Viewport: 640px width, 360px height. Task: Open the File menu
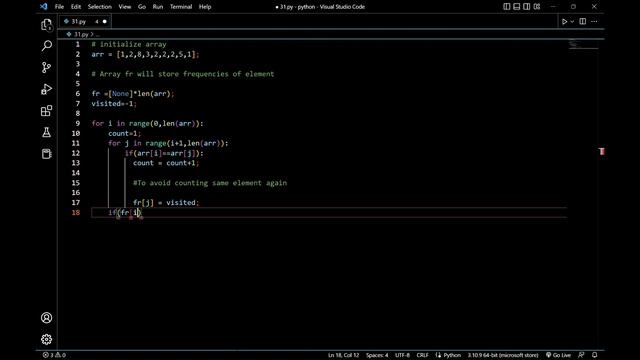(59, 7)
